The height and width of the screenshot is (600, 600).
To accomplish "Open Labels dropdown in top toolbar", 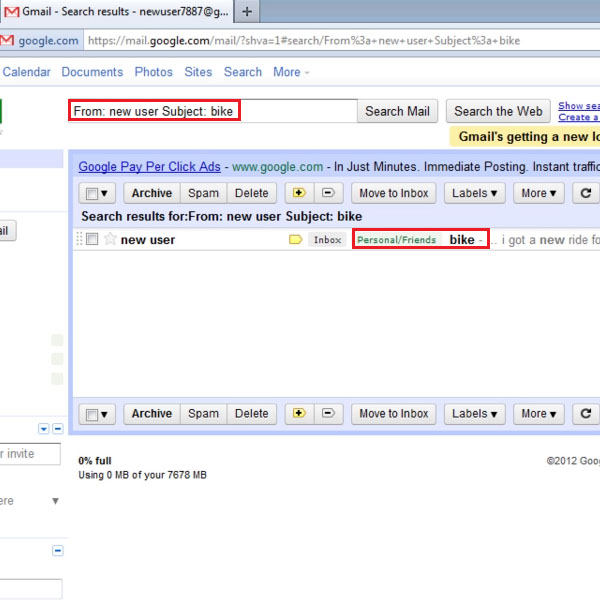I will pos(474,193).
